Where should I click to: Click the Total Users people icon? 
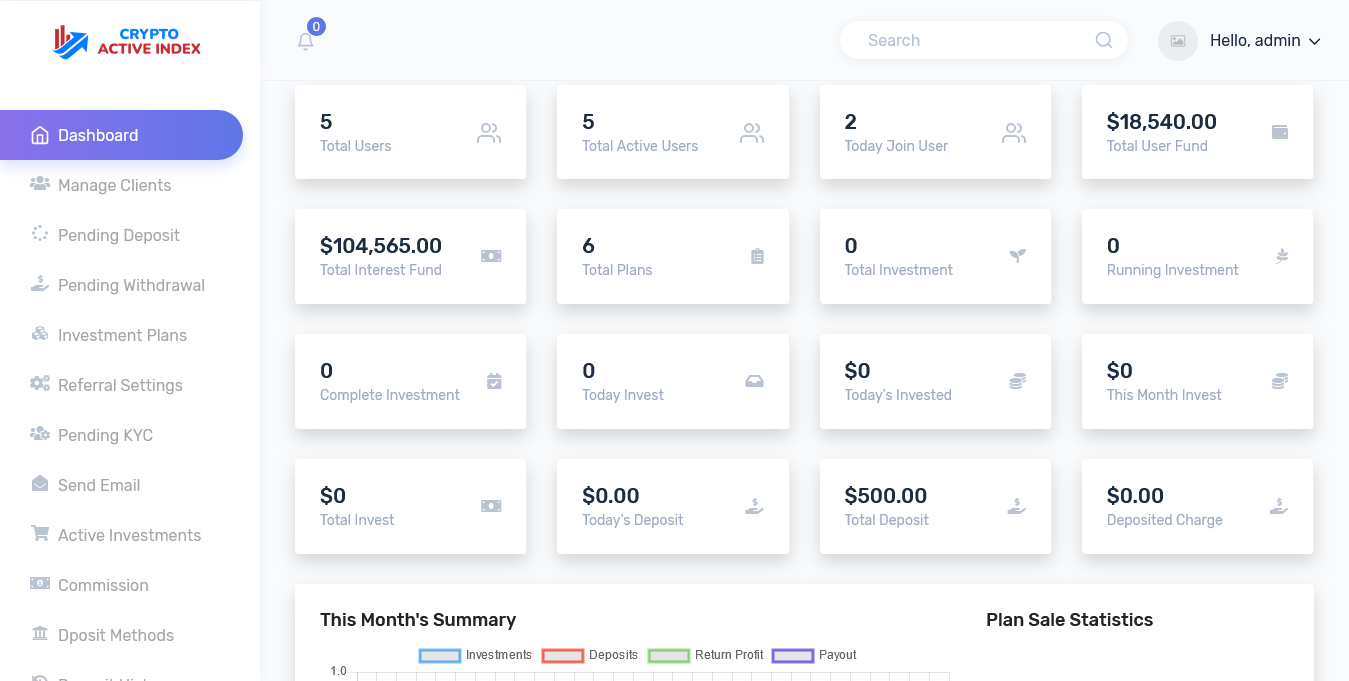(x=489, y=133)
